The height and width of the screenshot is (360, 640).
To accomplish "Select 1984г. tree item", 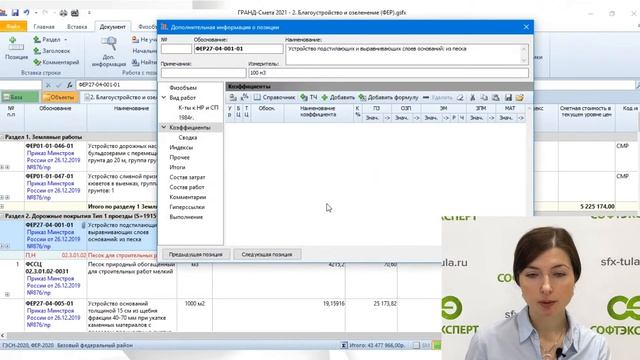I will [186, 118].
